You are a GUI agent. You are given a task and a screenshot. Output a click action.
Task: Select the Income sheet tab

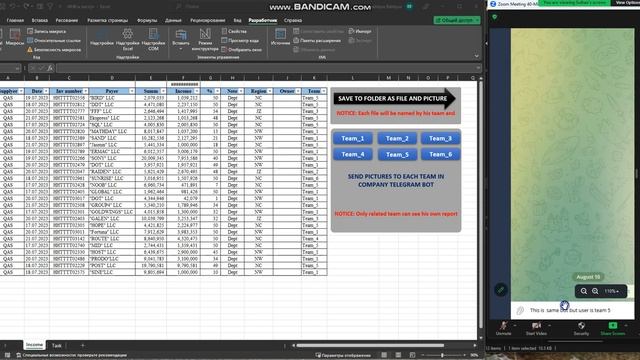(x=34, y=345)
